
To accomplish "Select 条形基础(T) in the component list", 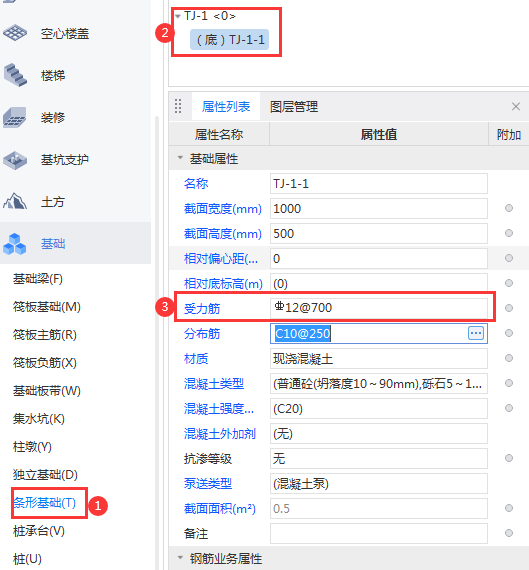I will pyautogui.click(x=45, y=503).
